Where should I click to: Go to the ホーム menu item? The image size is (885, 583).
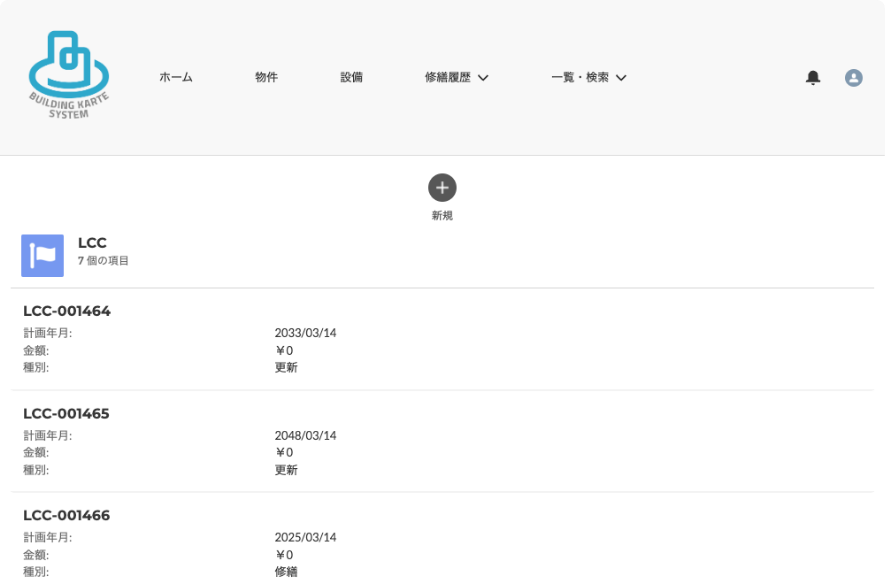point(176,77)
